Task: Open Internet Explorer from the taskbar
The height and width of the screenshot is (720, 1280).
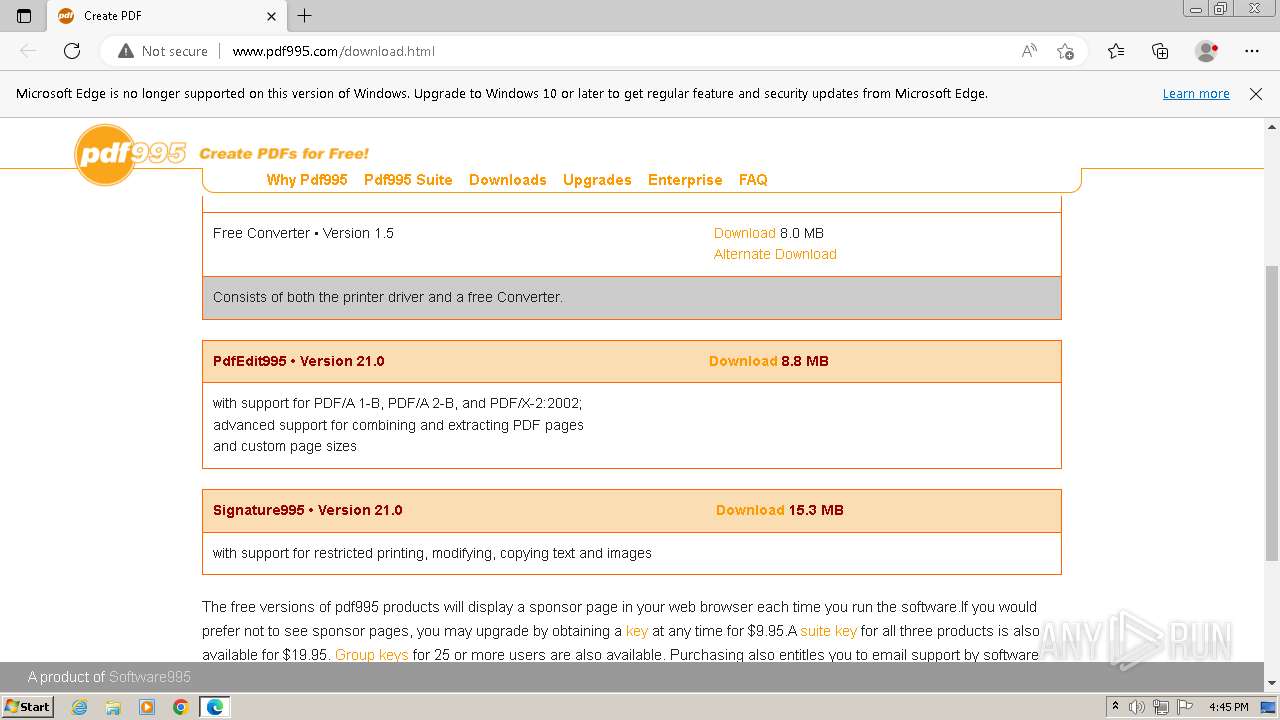Action: (80, 707)
